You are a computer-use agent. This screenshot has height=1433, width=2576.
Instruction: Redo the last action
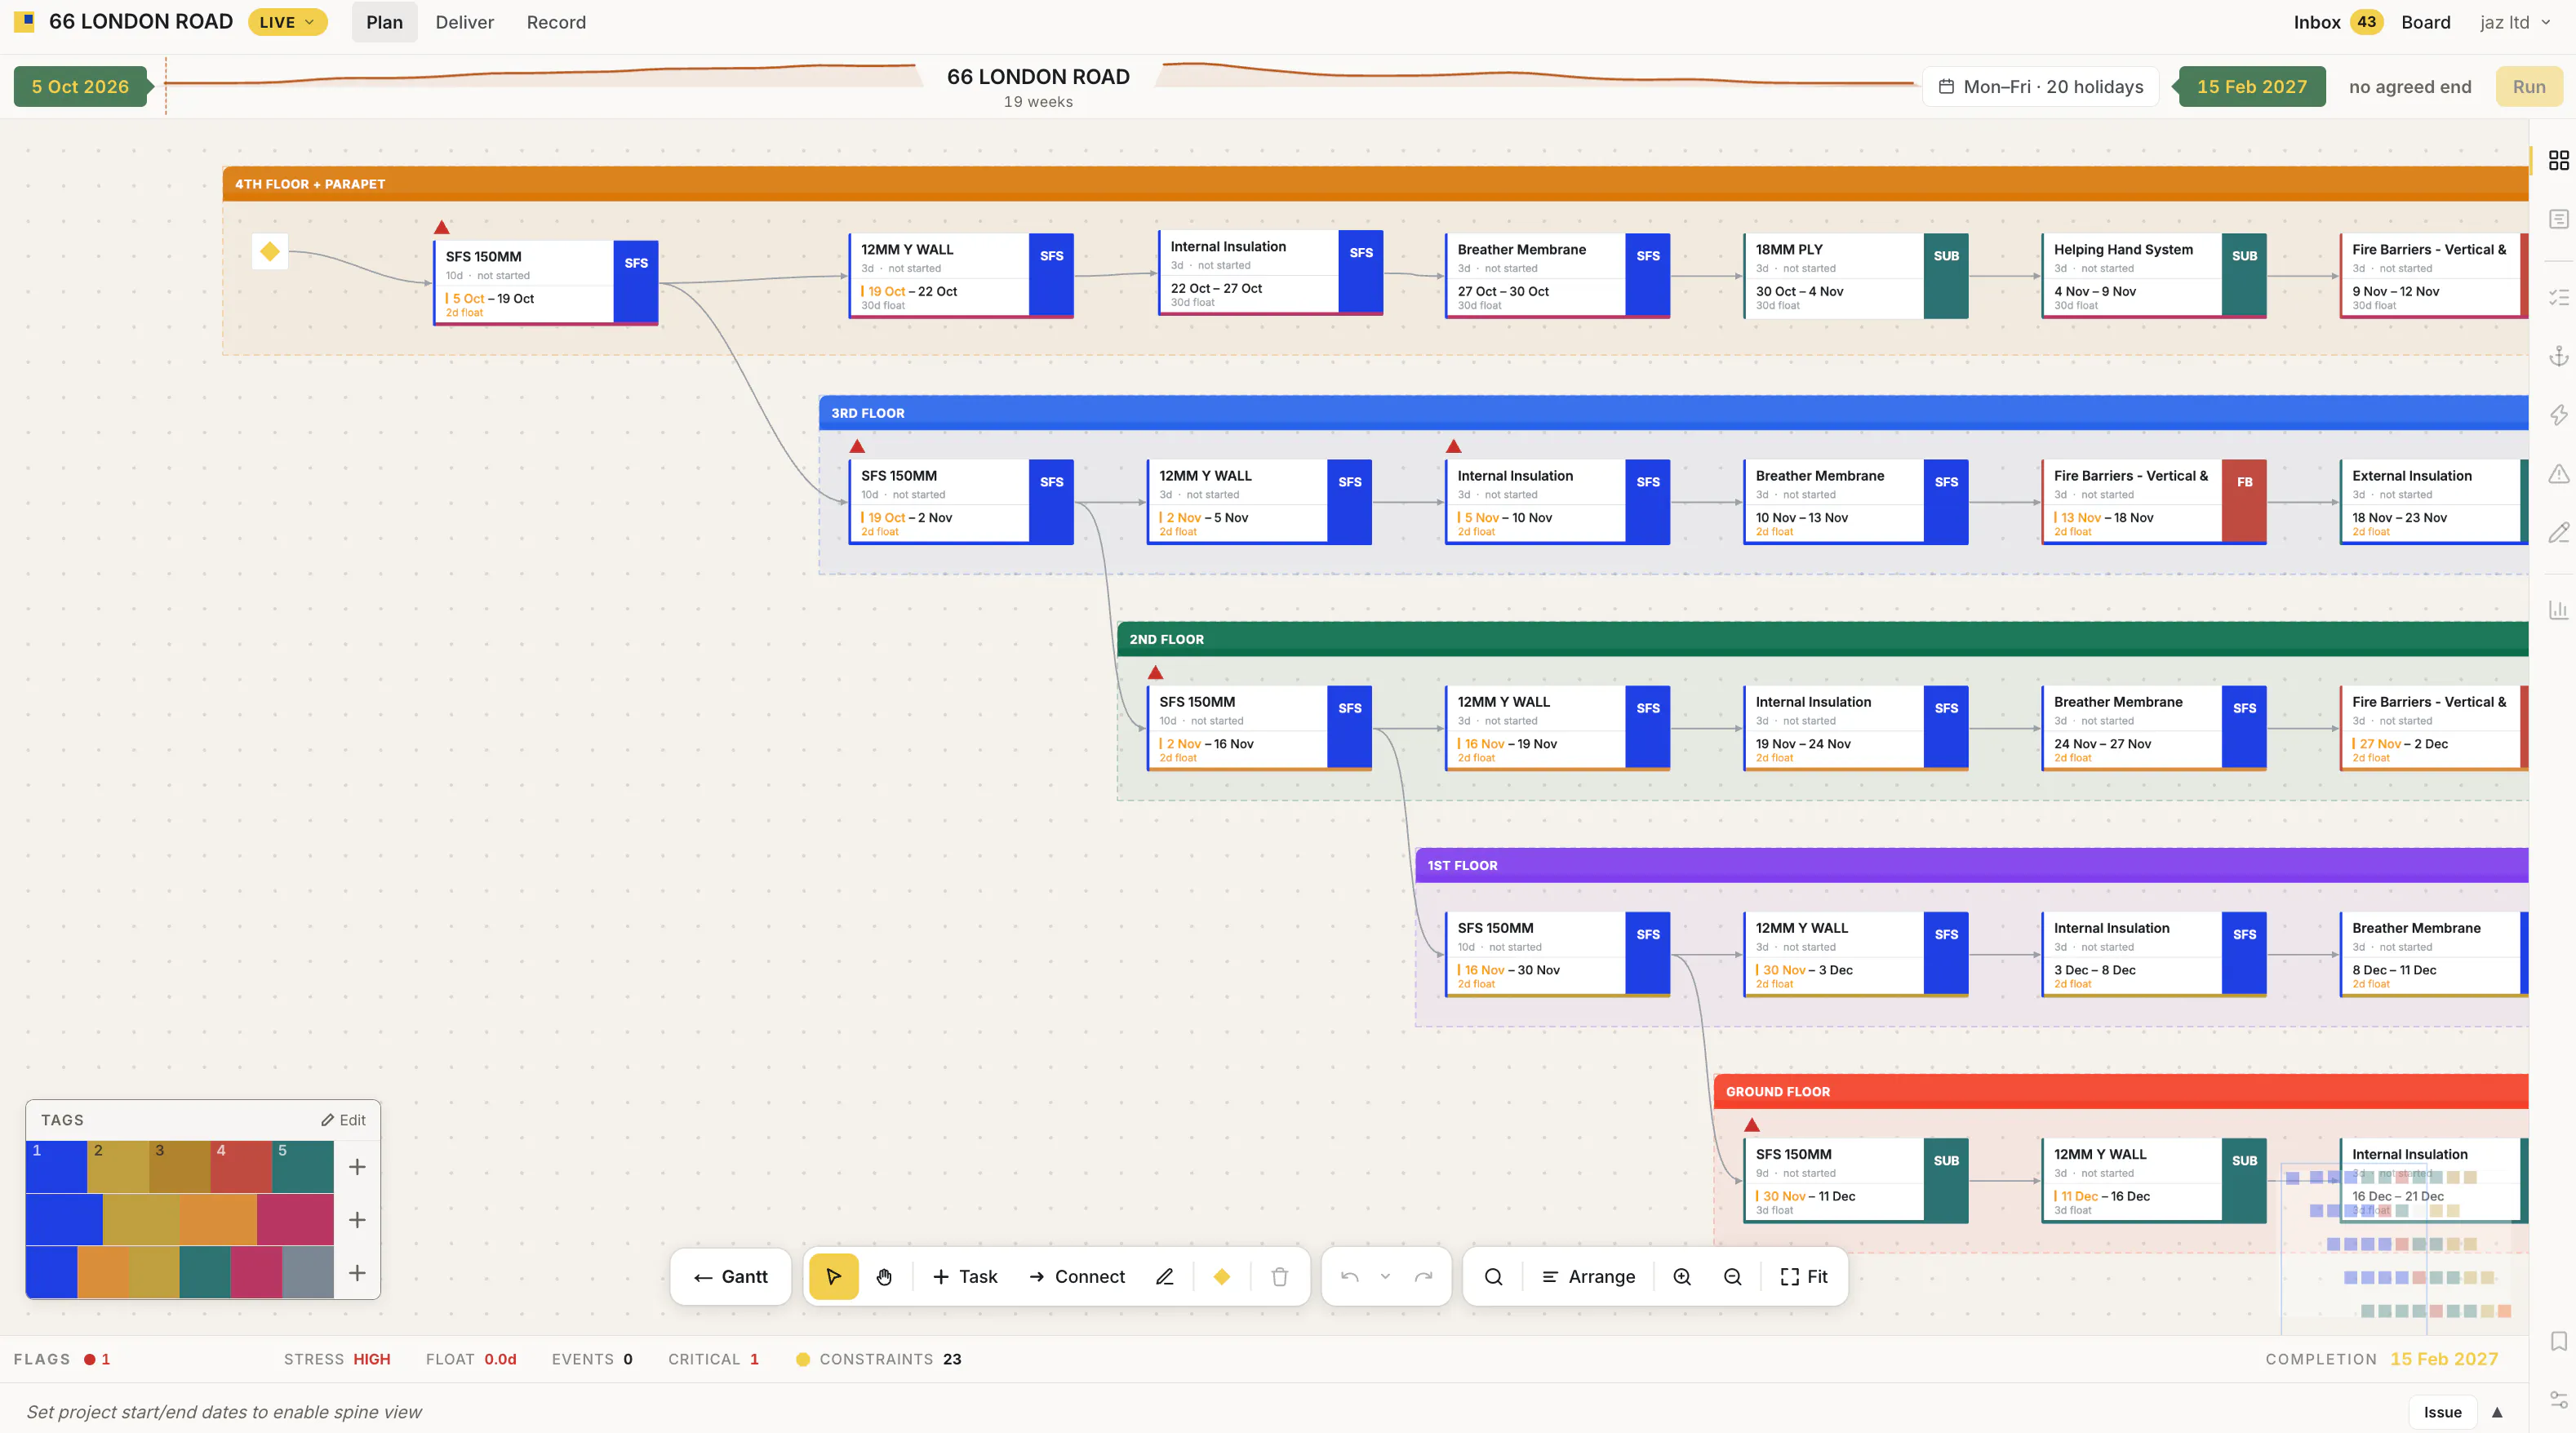1423,1276
